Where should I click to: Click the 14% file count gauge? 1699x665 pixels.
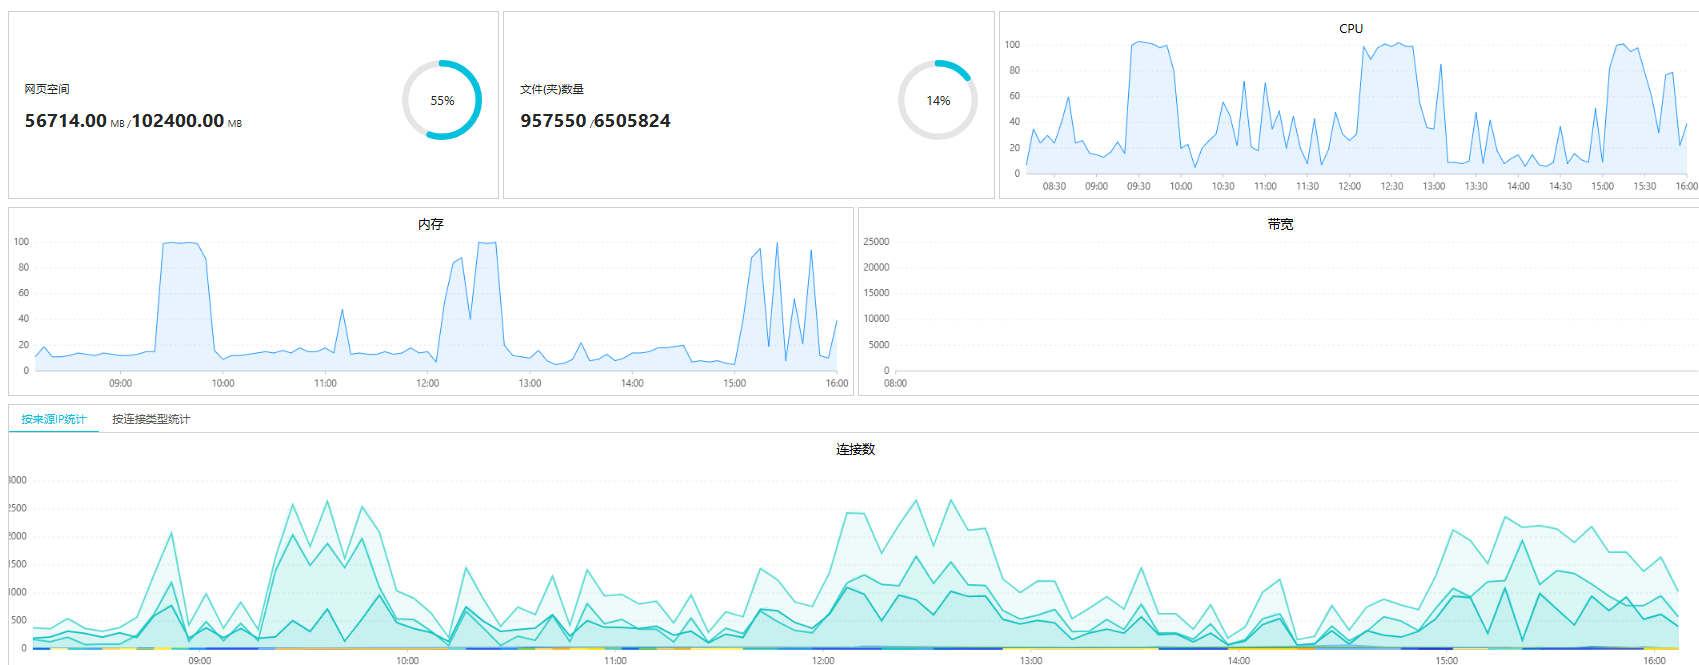point(937,100)
